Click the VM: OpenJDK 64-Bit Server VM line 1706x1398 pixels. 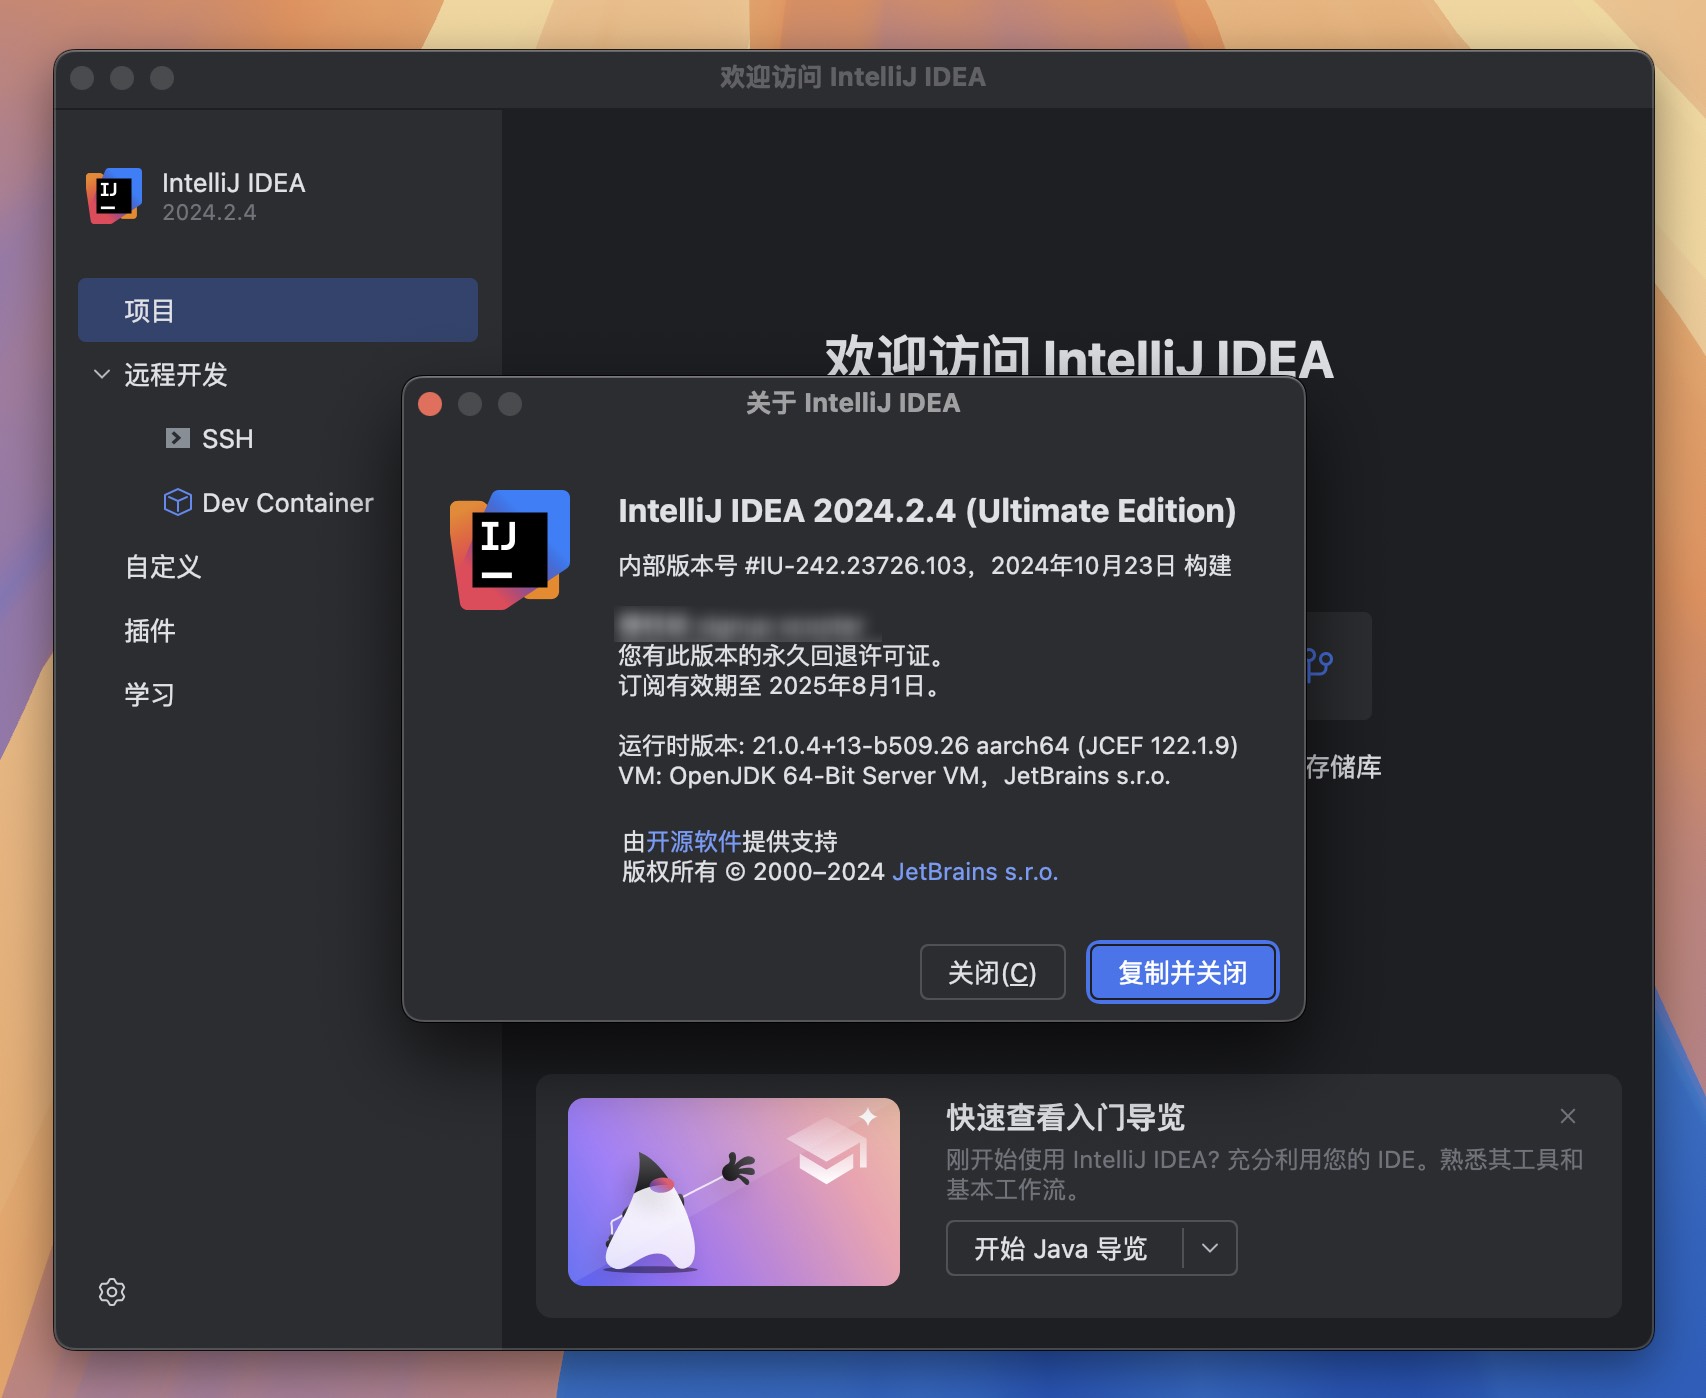894,775
